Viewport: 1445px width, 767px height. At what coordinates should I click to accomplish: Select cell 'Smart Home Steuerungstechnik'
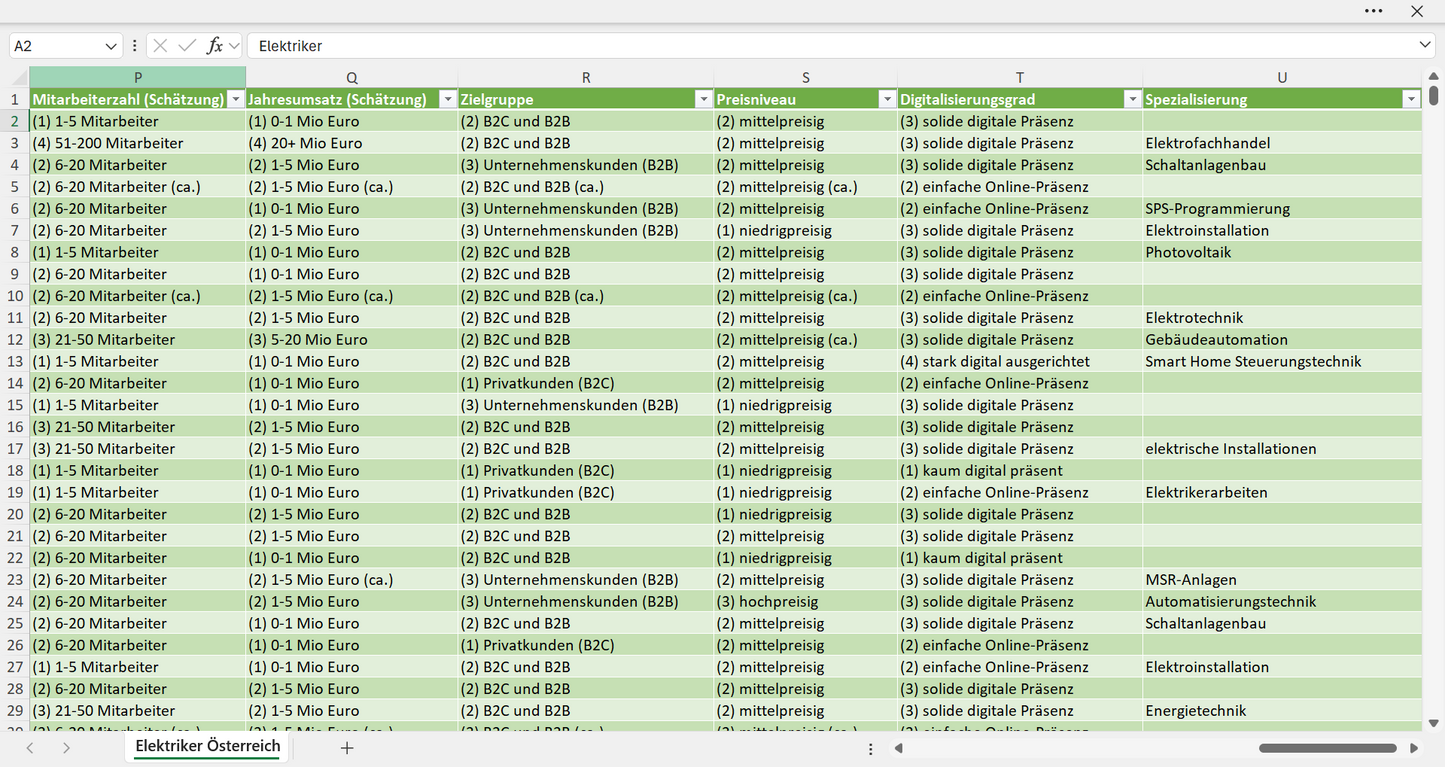tap(1282, 361)
